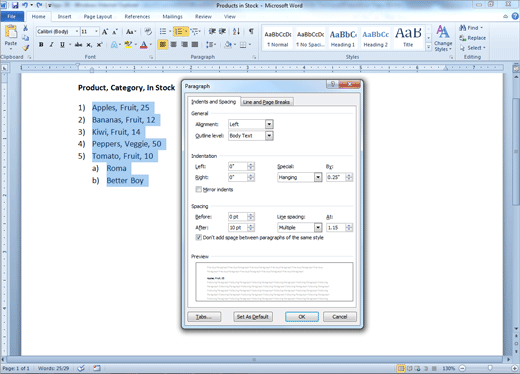Click the proofing check icon in the status bar
The height and width of the screenshot is (374, 520).
pyautogui.click(x=81, y=368)
